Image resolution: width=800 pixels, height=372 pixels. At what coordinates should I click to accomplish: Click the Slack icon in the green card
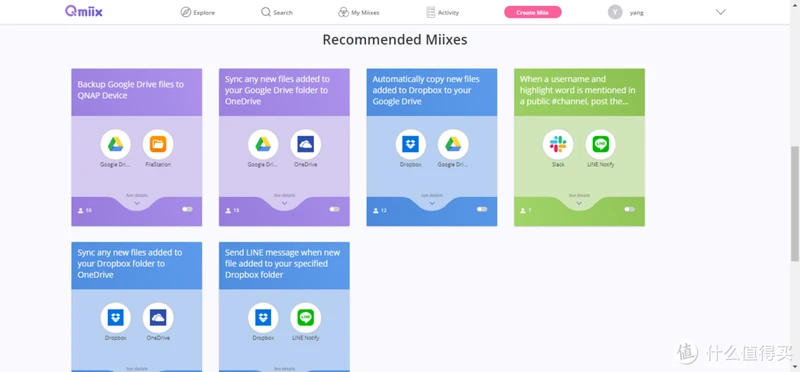[558, 144]
